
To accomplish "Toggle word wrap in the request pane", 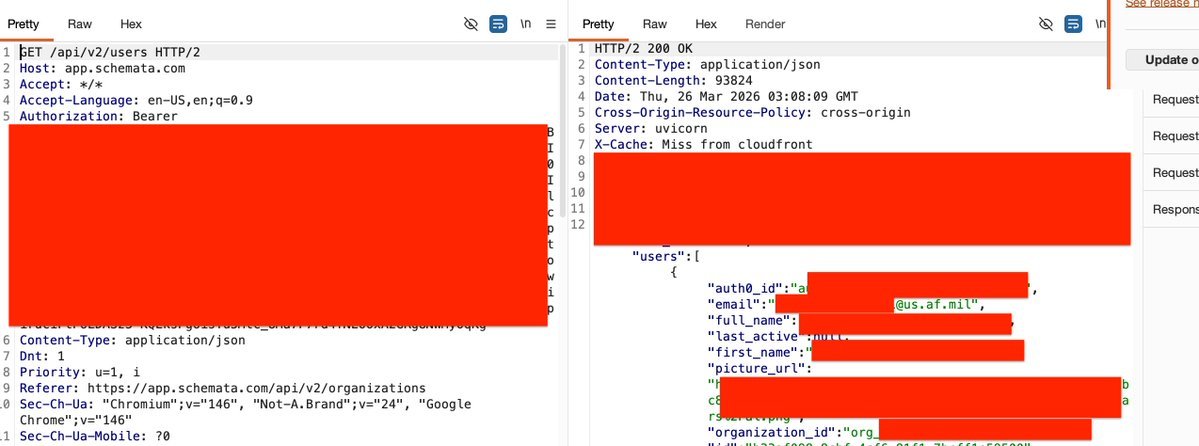I will click(499, 24).
